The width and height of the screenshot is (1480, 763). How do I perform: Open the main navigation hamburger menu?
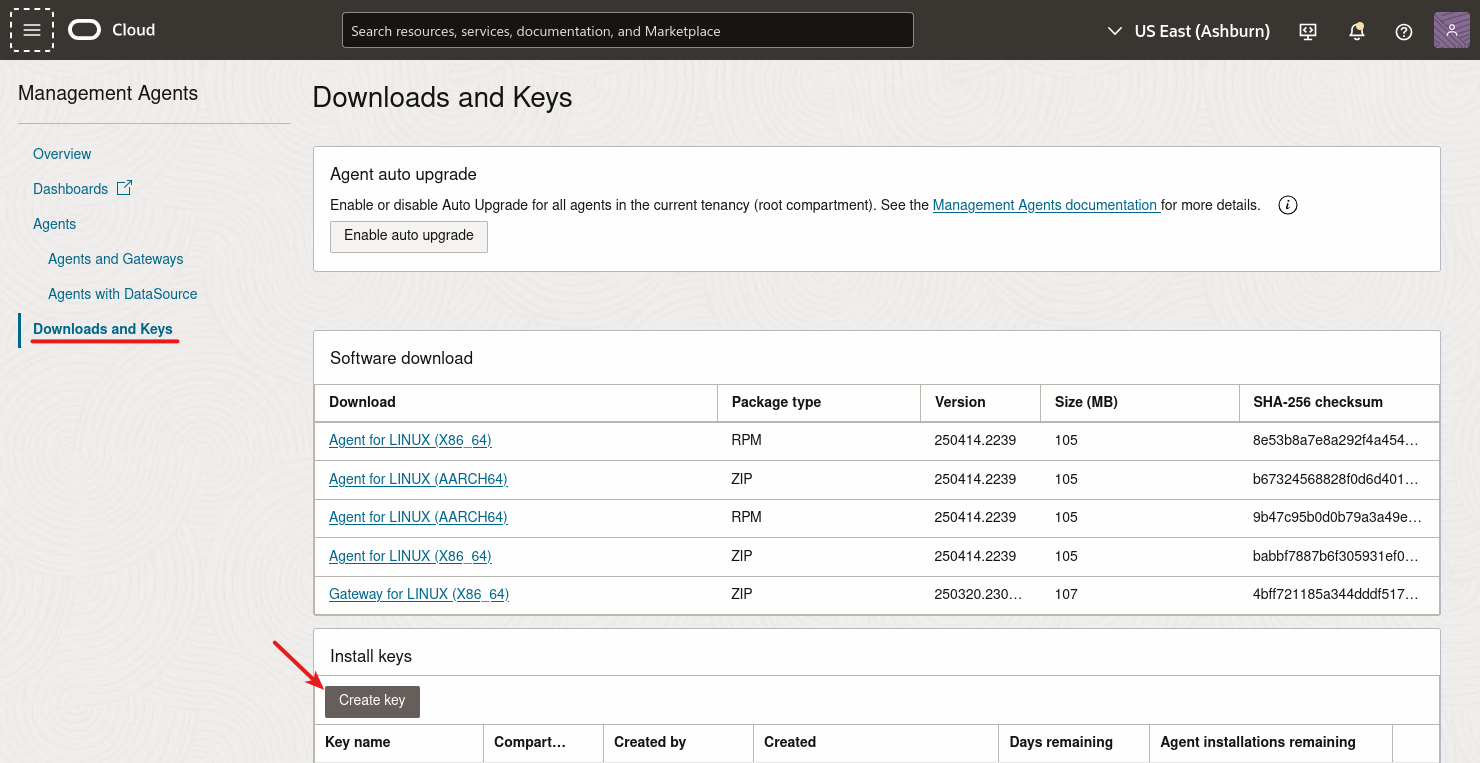click(31, 29)
